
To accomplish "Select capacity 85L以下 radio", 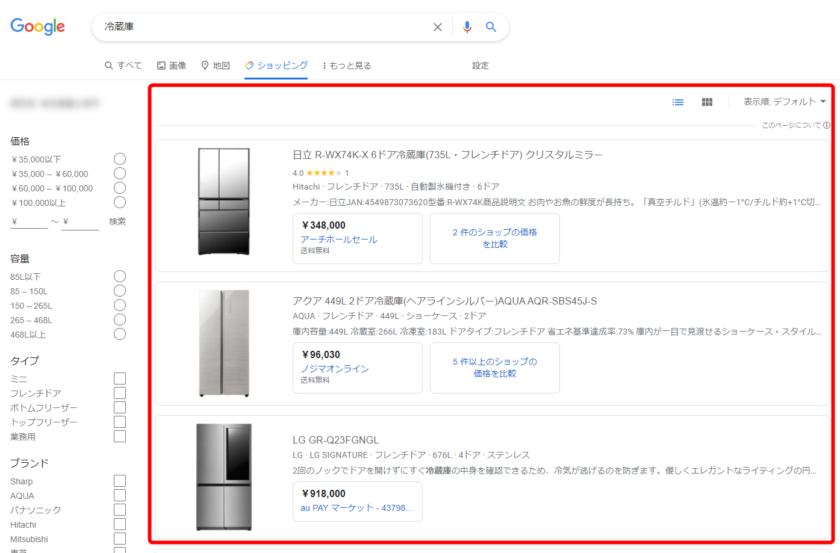I will [x=120, y=276].
